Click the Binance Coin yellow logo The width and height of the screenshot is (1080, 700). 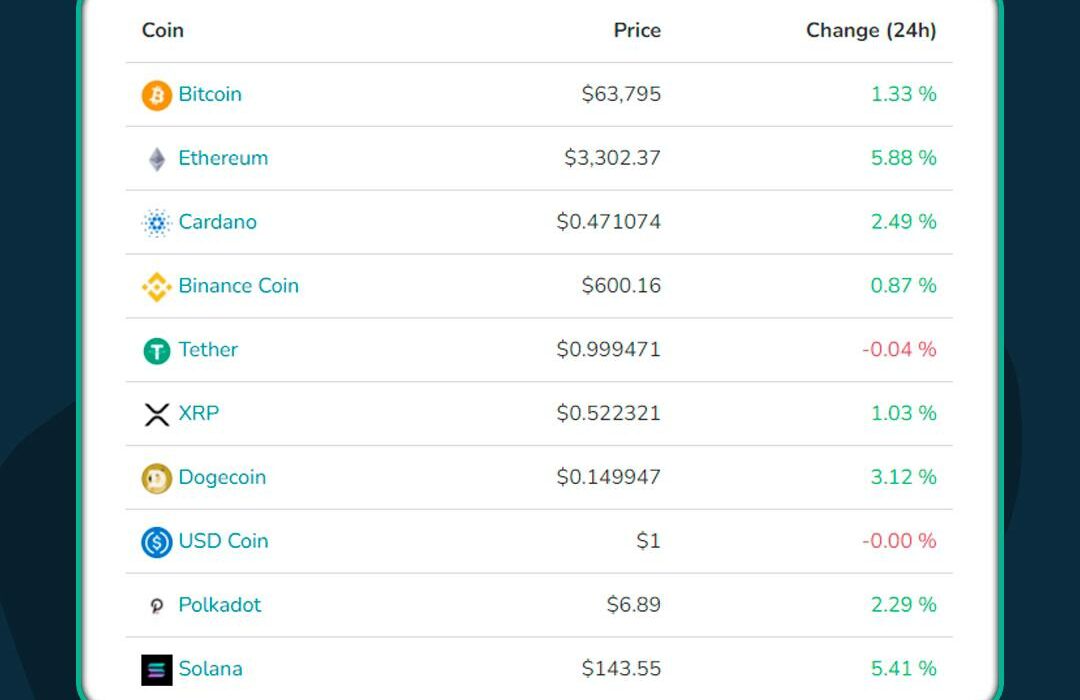click(156, 287)
